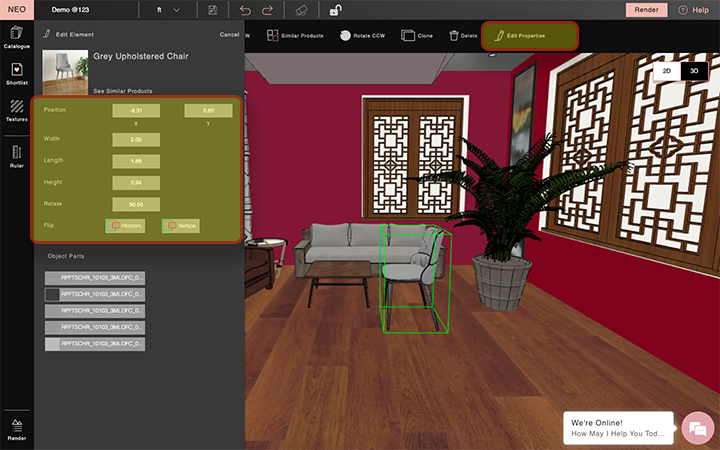Click the Rotate input field
The height and width of the screenshot is (450, 720).
click(x=136, y=204)
